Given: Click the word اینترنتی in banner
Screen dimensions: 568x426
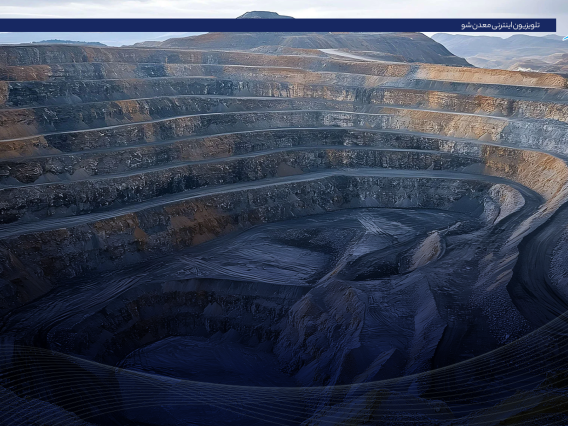Looking at the screenshot, I should 503,25.
